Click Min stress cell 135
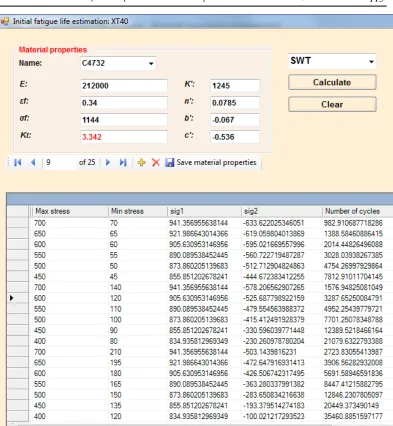 (137, 406)
